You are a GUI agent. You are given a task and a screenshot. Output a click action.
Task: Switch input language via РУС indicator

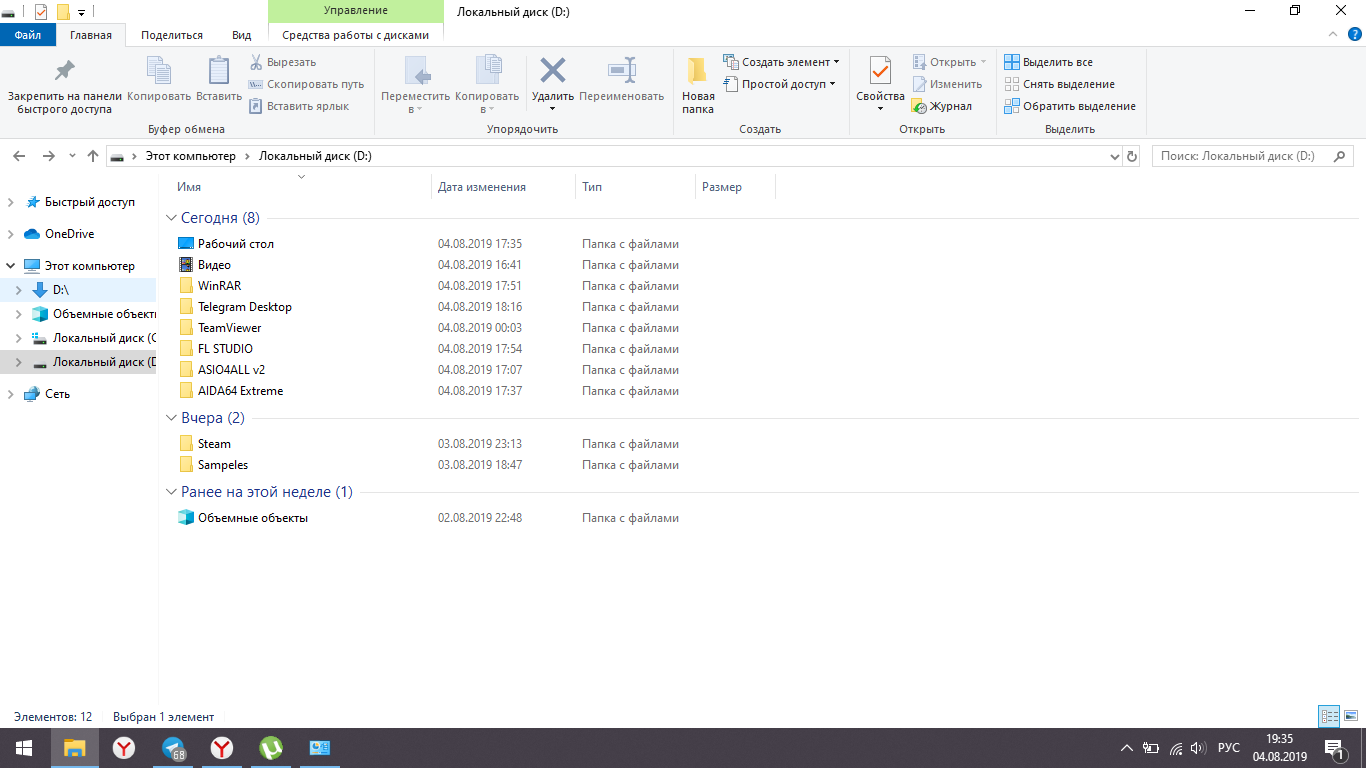1229,747
